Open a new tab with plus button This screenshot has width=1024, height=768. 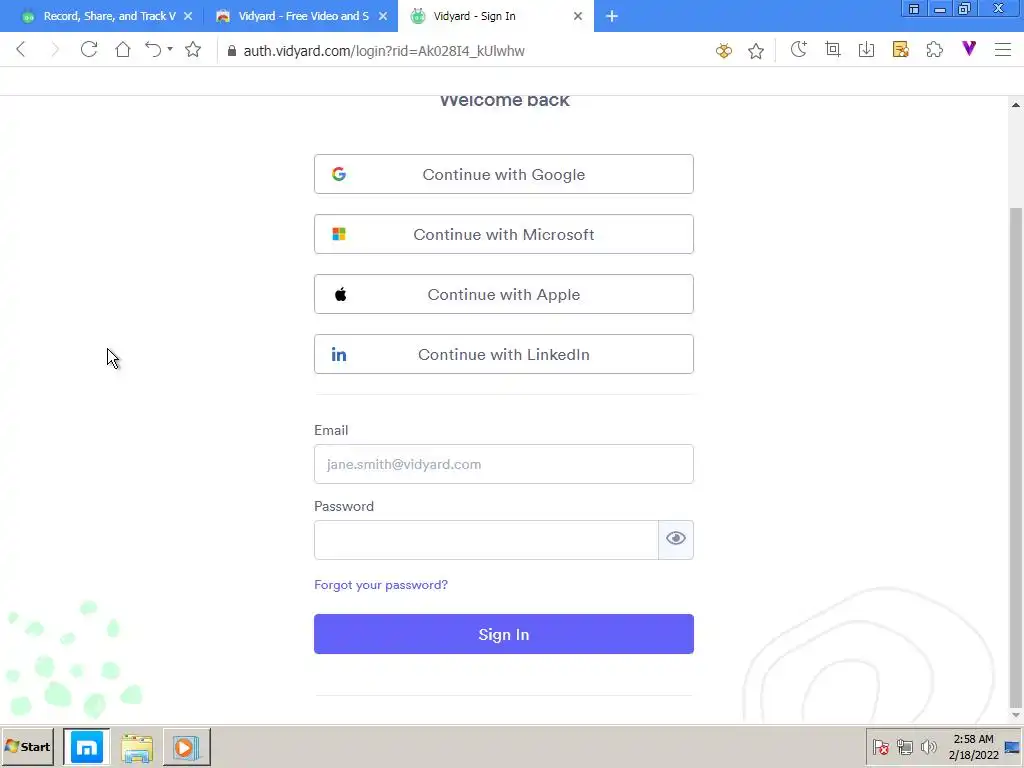tap(612, 16)
